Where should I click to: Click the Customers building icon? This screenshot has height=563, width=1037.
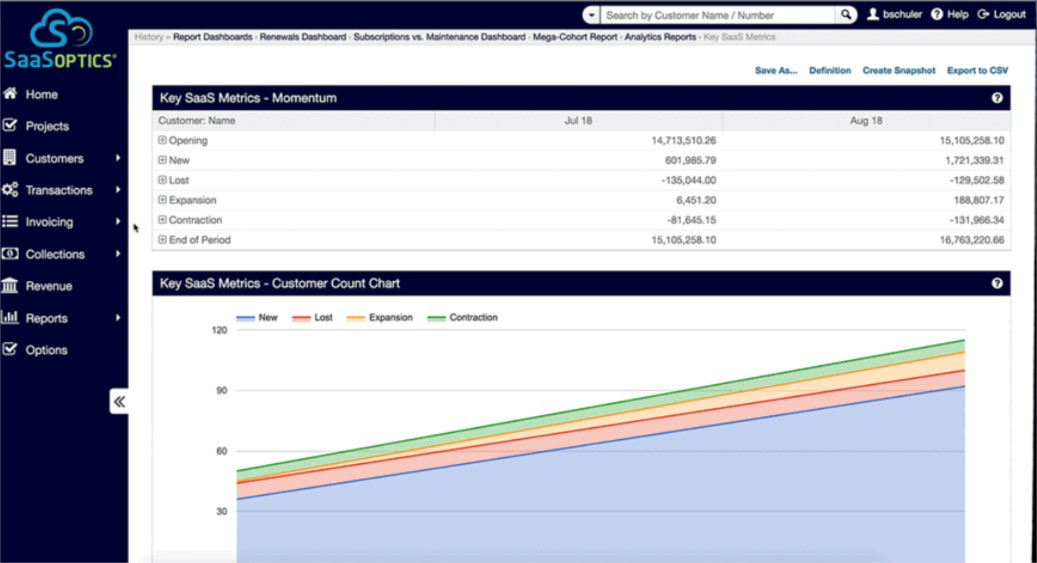pyautogui.click(x=10, y=157)
